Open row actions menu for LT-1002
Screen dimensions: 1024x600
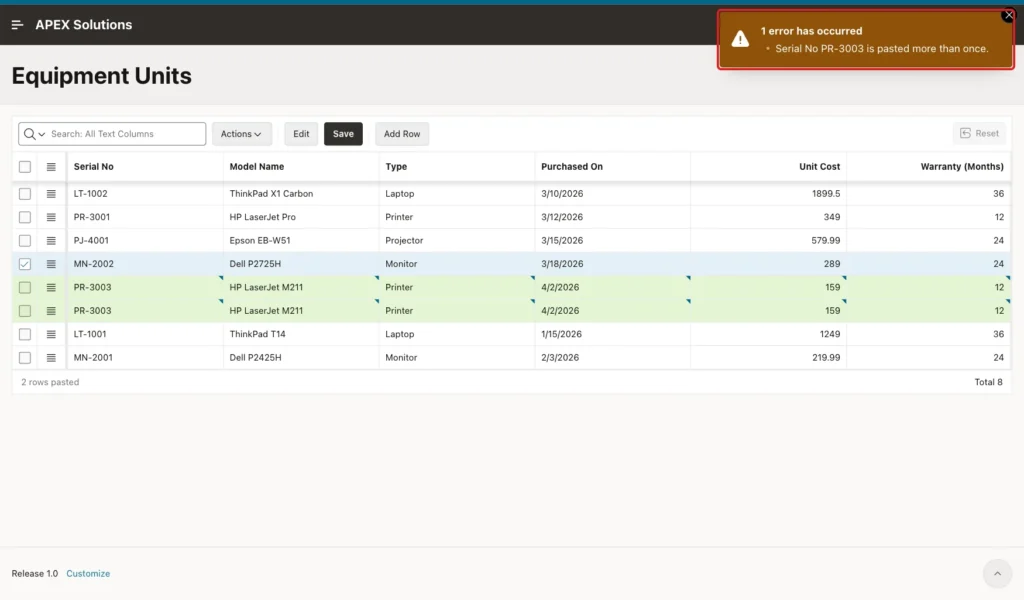tap(51, 194)
